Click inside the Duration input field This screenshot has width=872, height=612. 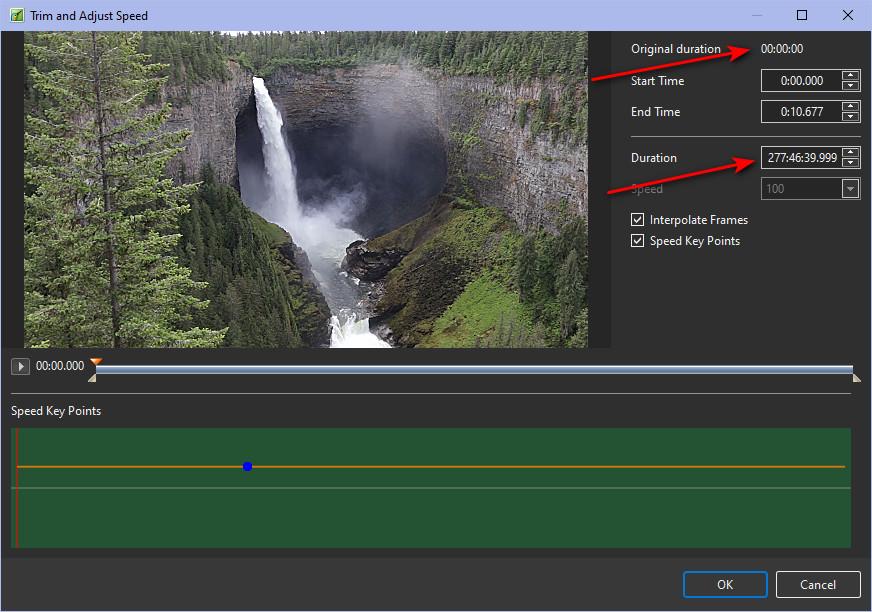[x=800, y=158]
